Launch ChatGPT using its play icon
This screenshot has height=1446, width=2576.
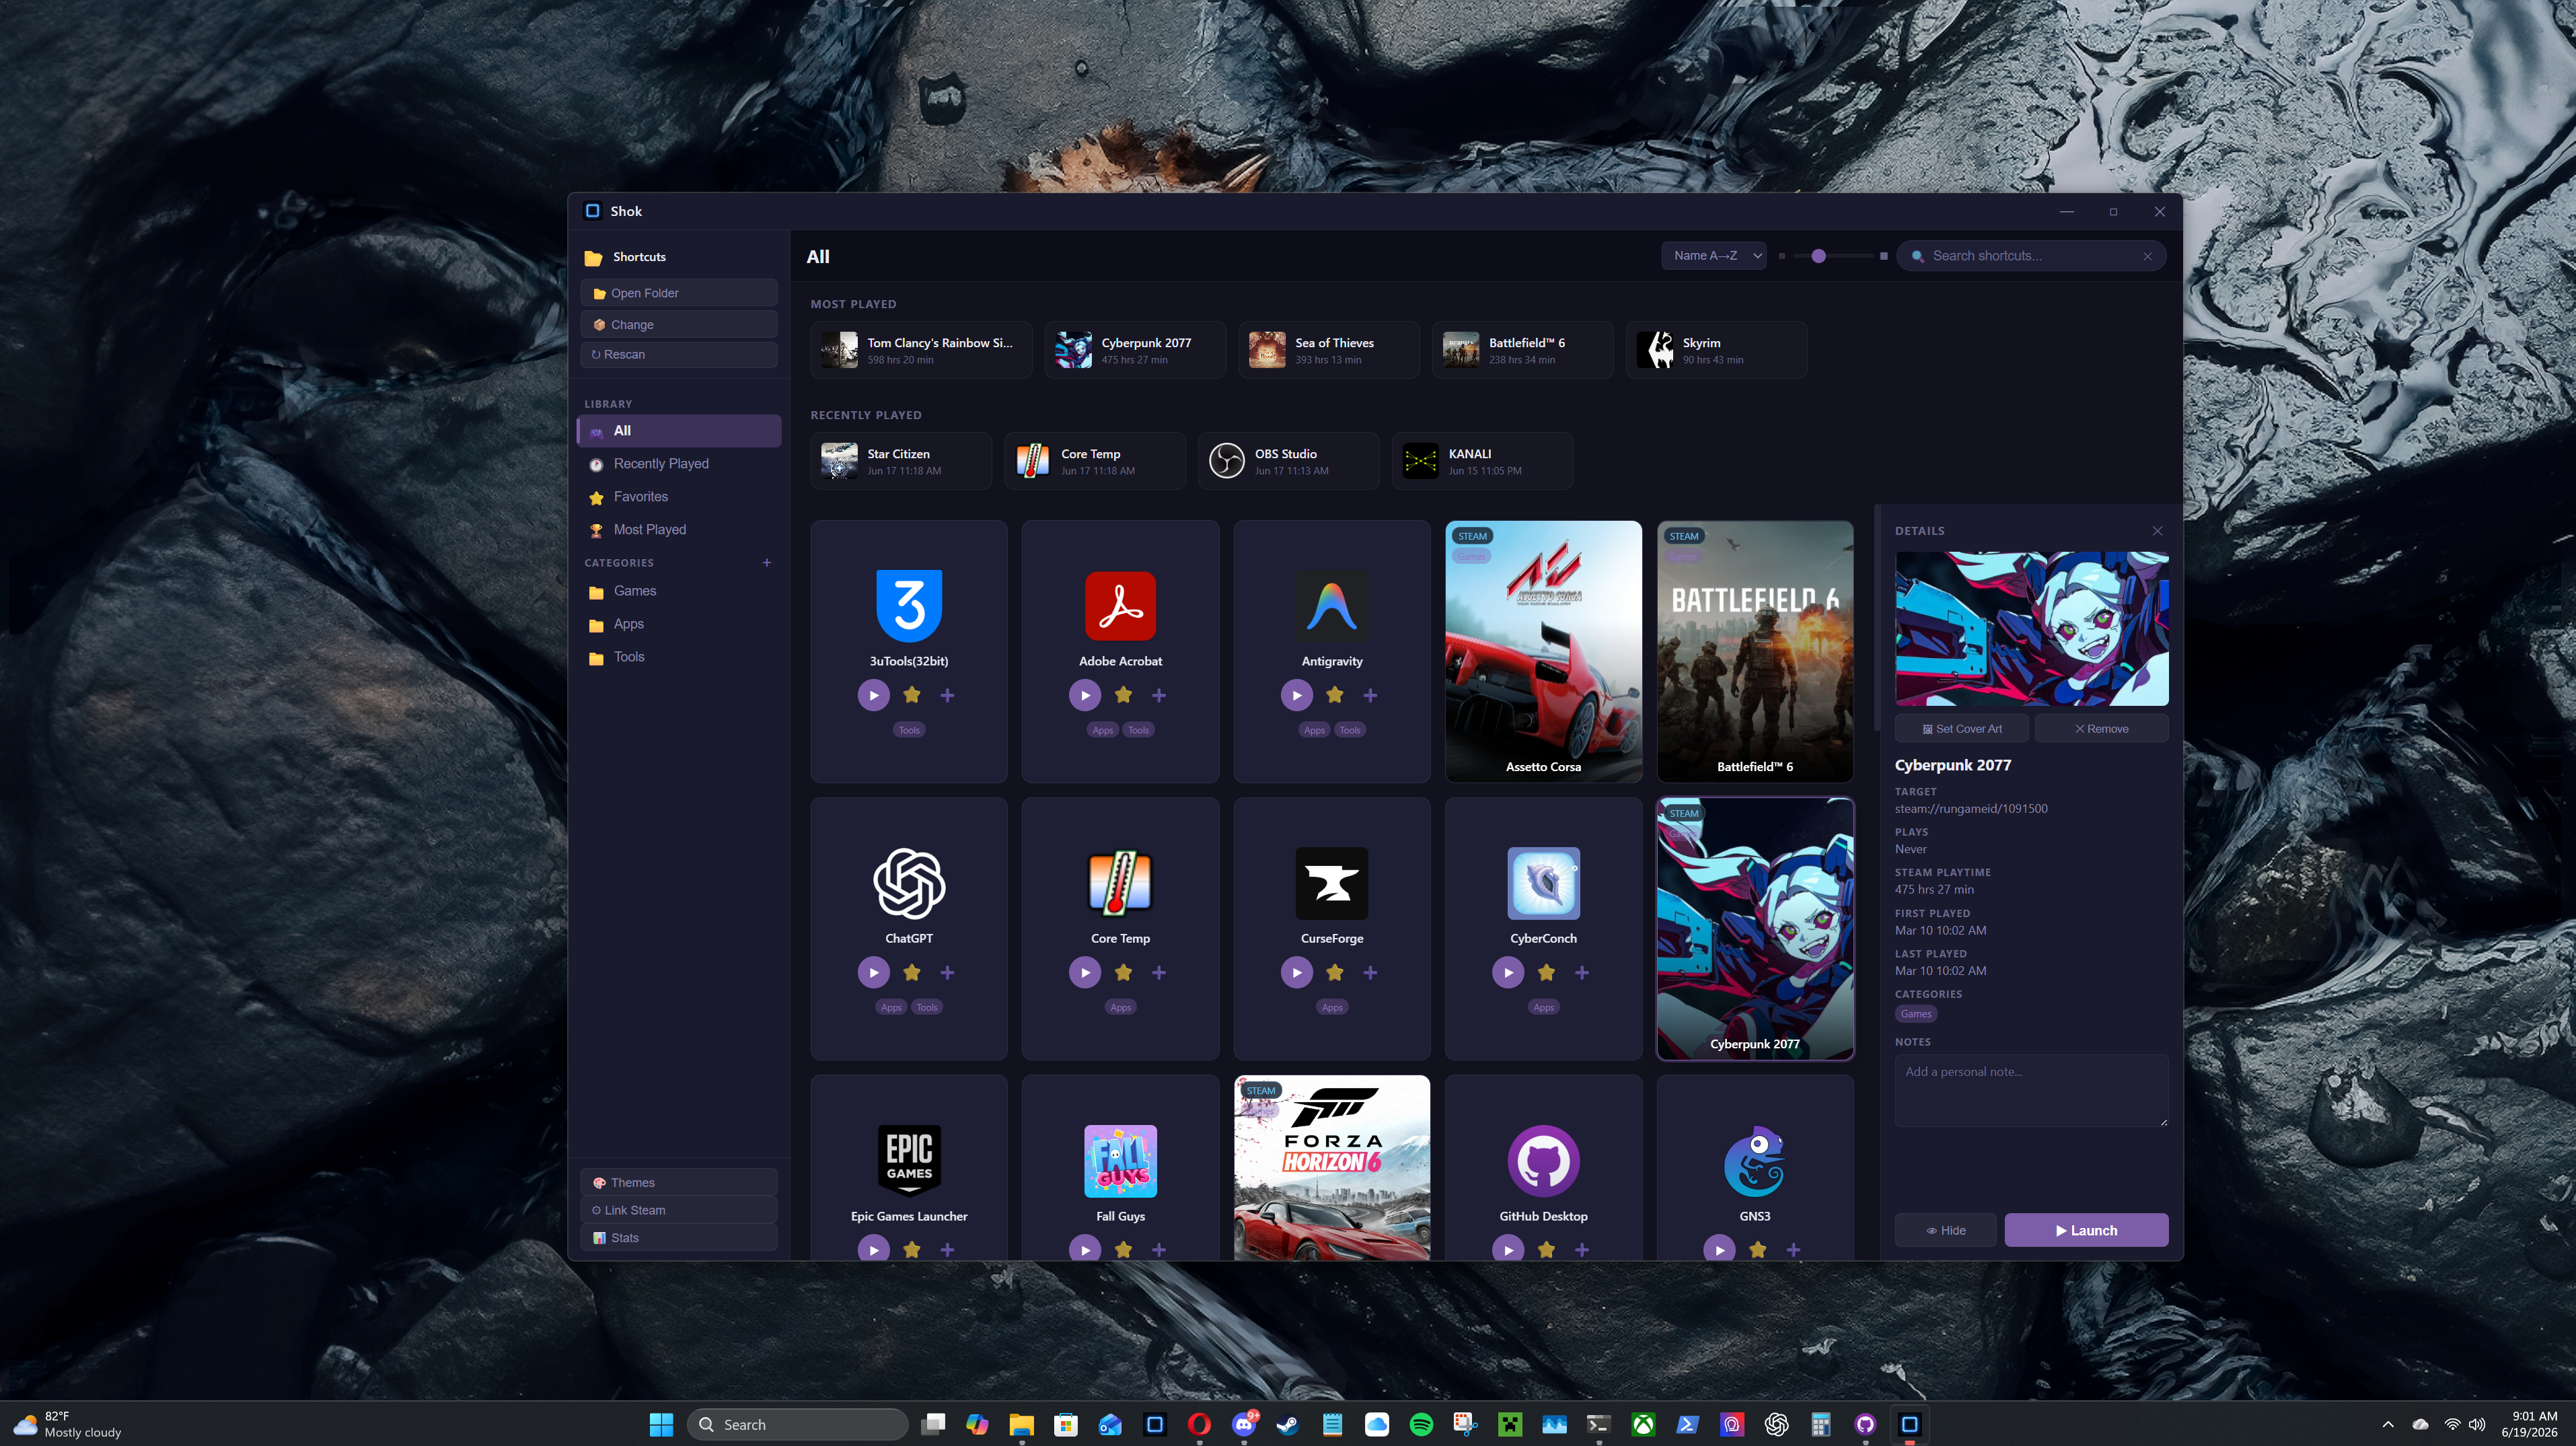(x=873, y=972)
